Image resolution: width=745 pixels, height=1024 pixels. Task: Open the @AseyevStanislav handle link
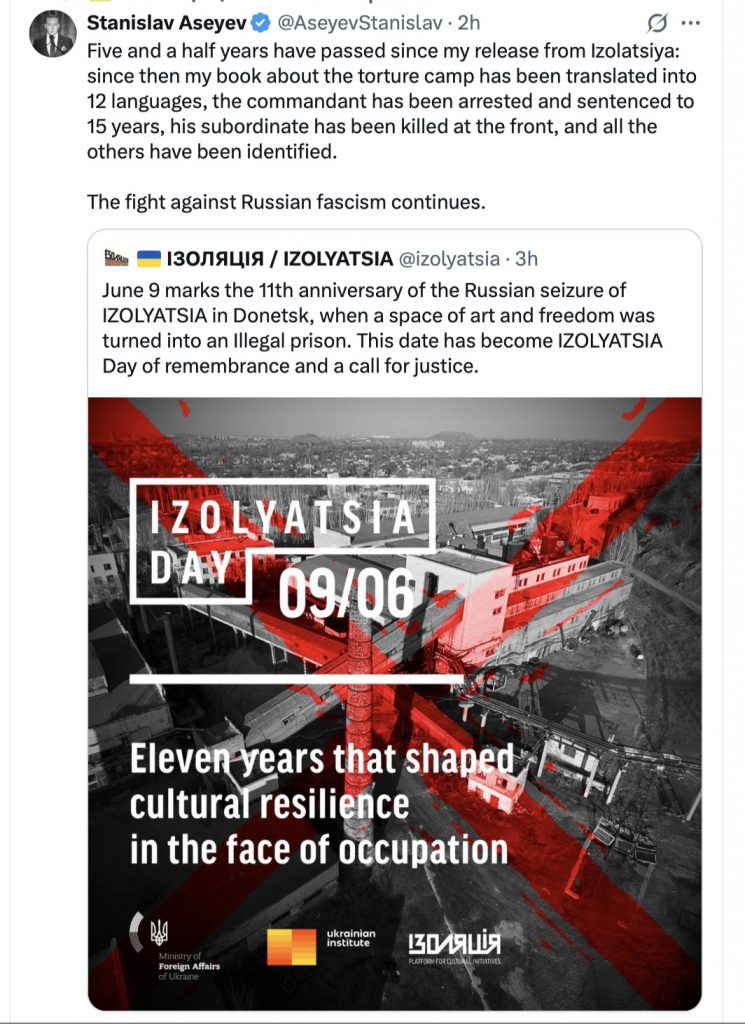coord(359,21)
